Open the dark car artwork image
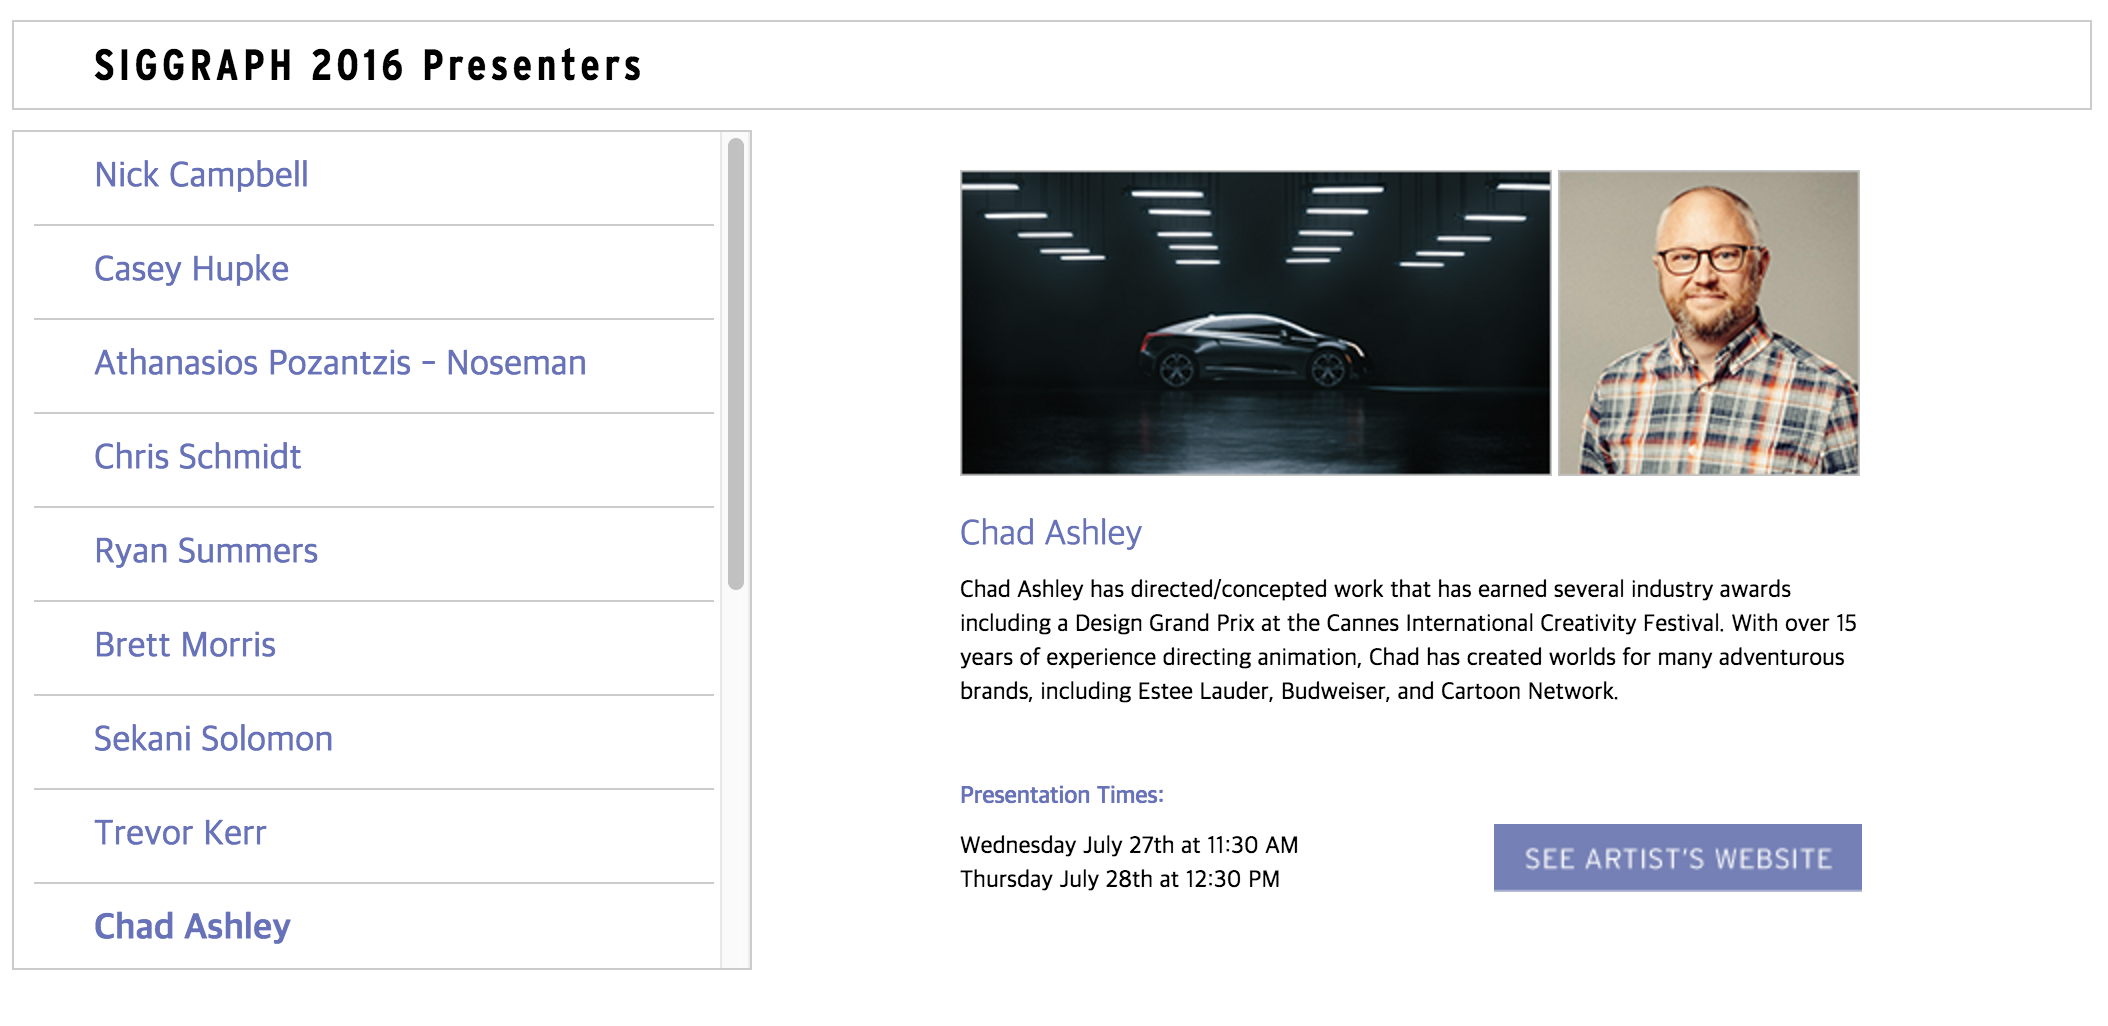This screenshot has height=1026, width=2108. [x=1255, y=322]
